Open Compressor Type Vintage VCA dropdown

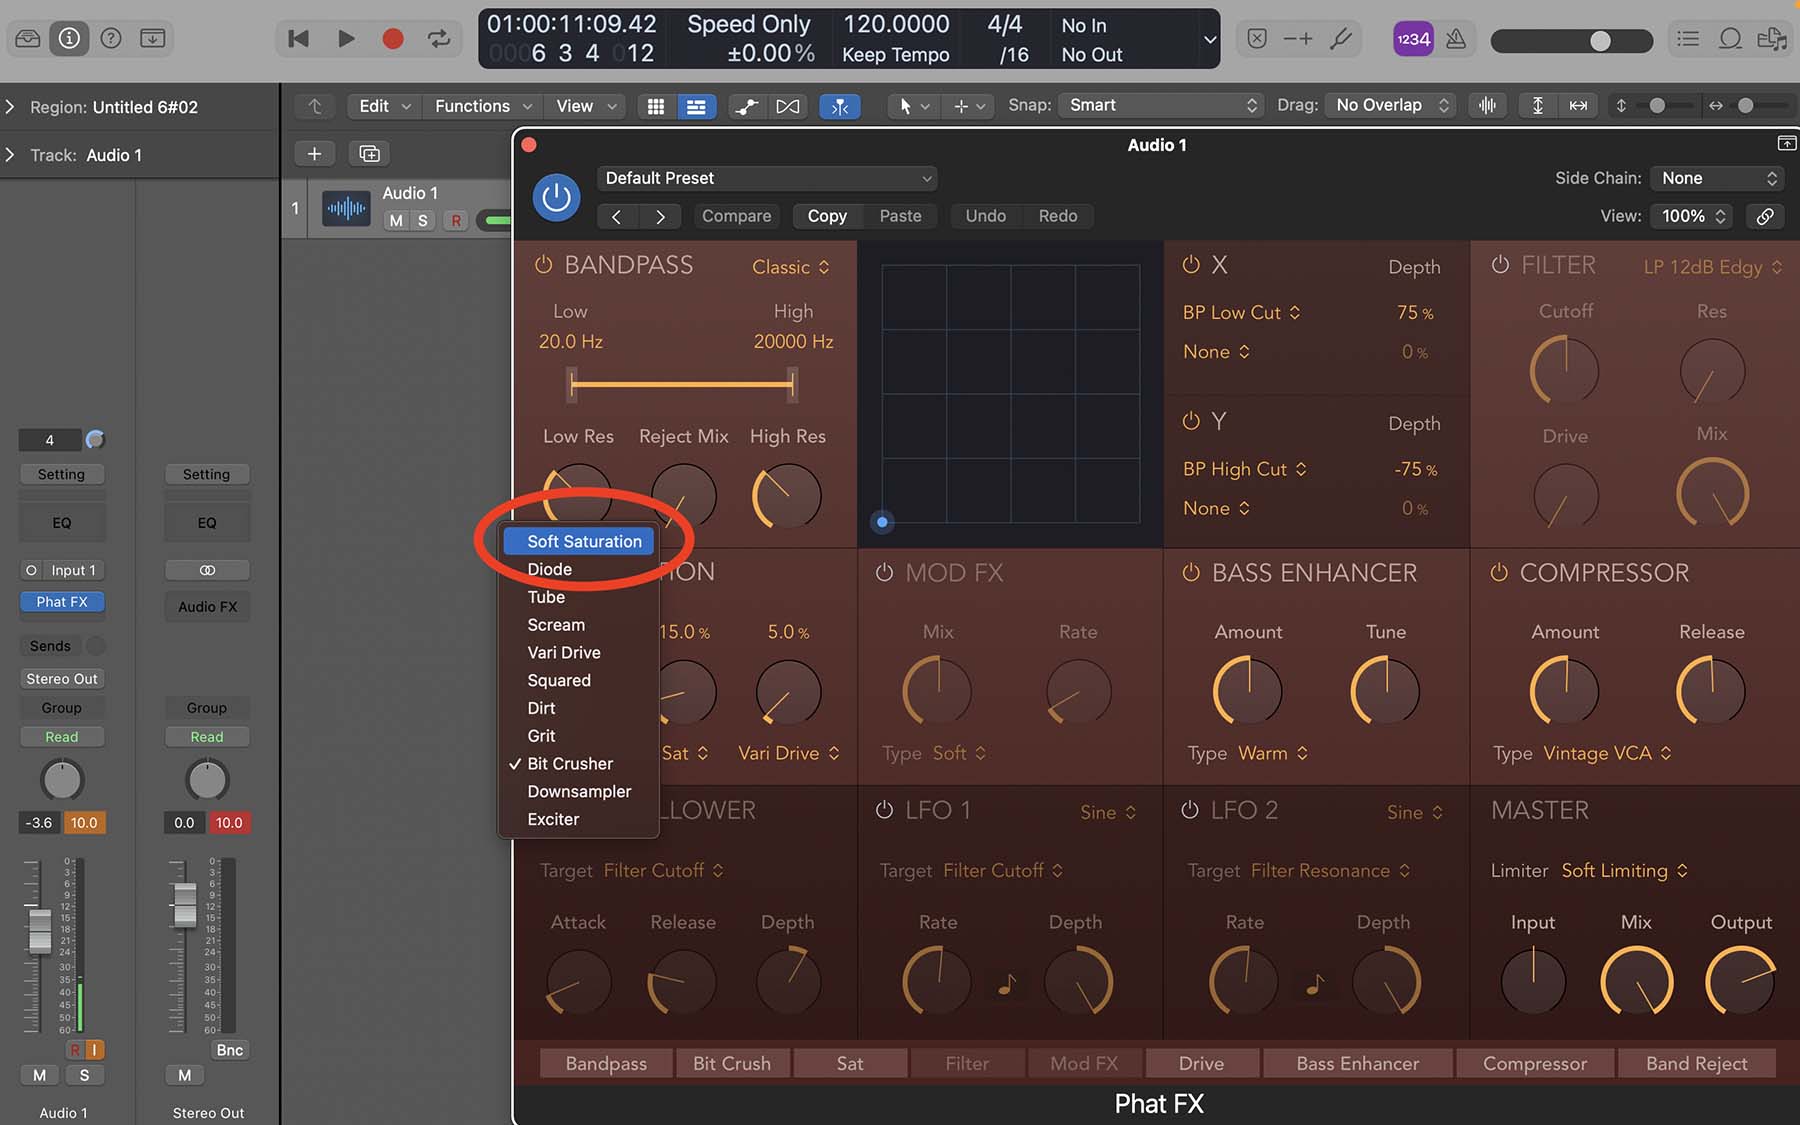(1607, 753)
